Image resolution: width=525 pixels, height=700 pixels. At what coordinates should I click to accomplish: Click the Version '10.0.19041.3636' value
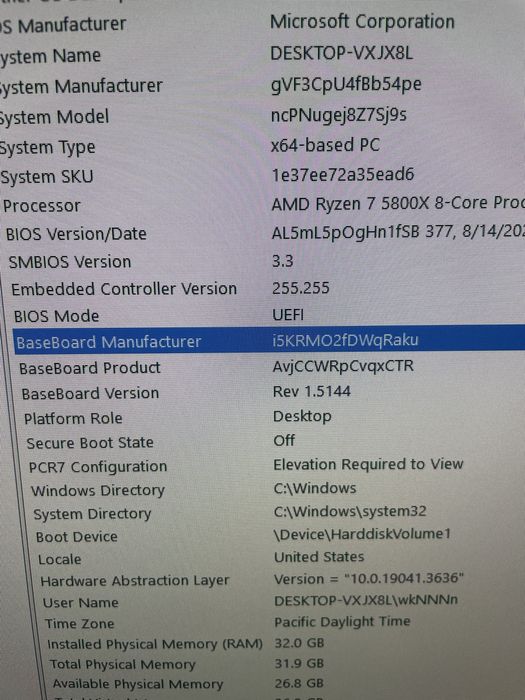pos(369,579)
